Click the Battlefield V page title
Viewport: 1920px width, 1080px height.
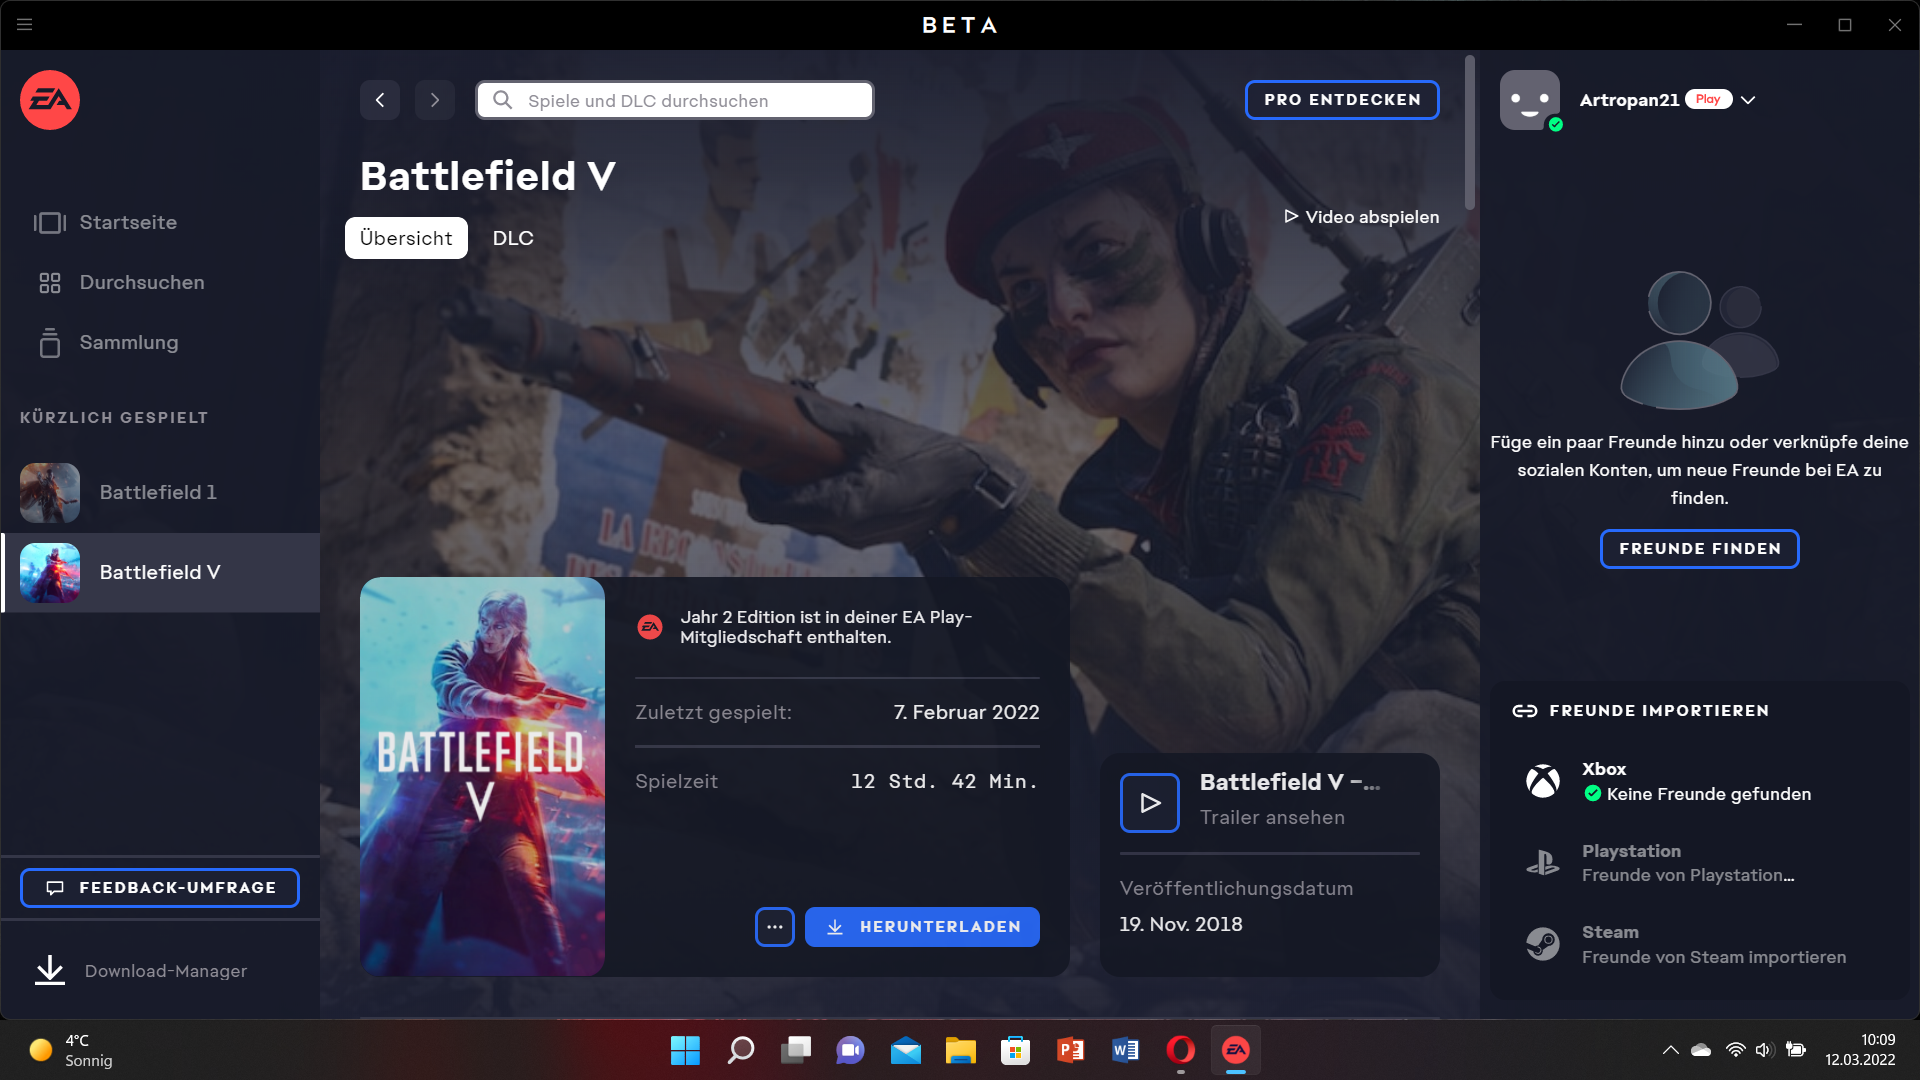pos(487,176)
